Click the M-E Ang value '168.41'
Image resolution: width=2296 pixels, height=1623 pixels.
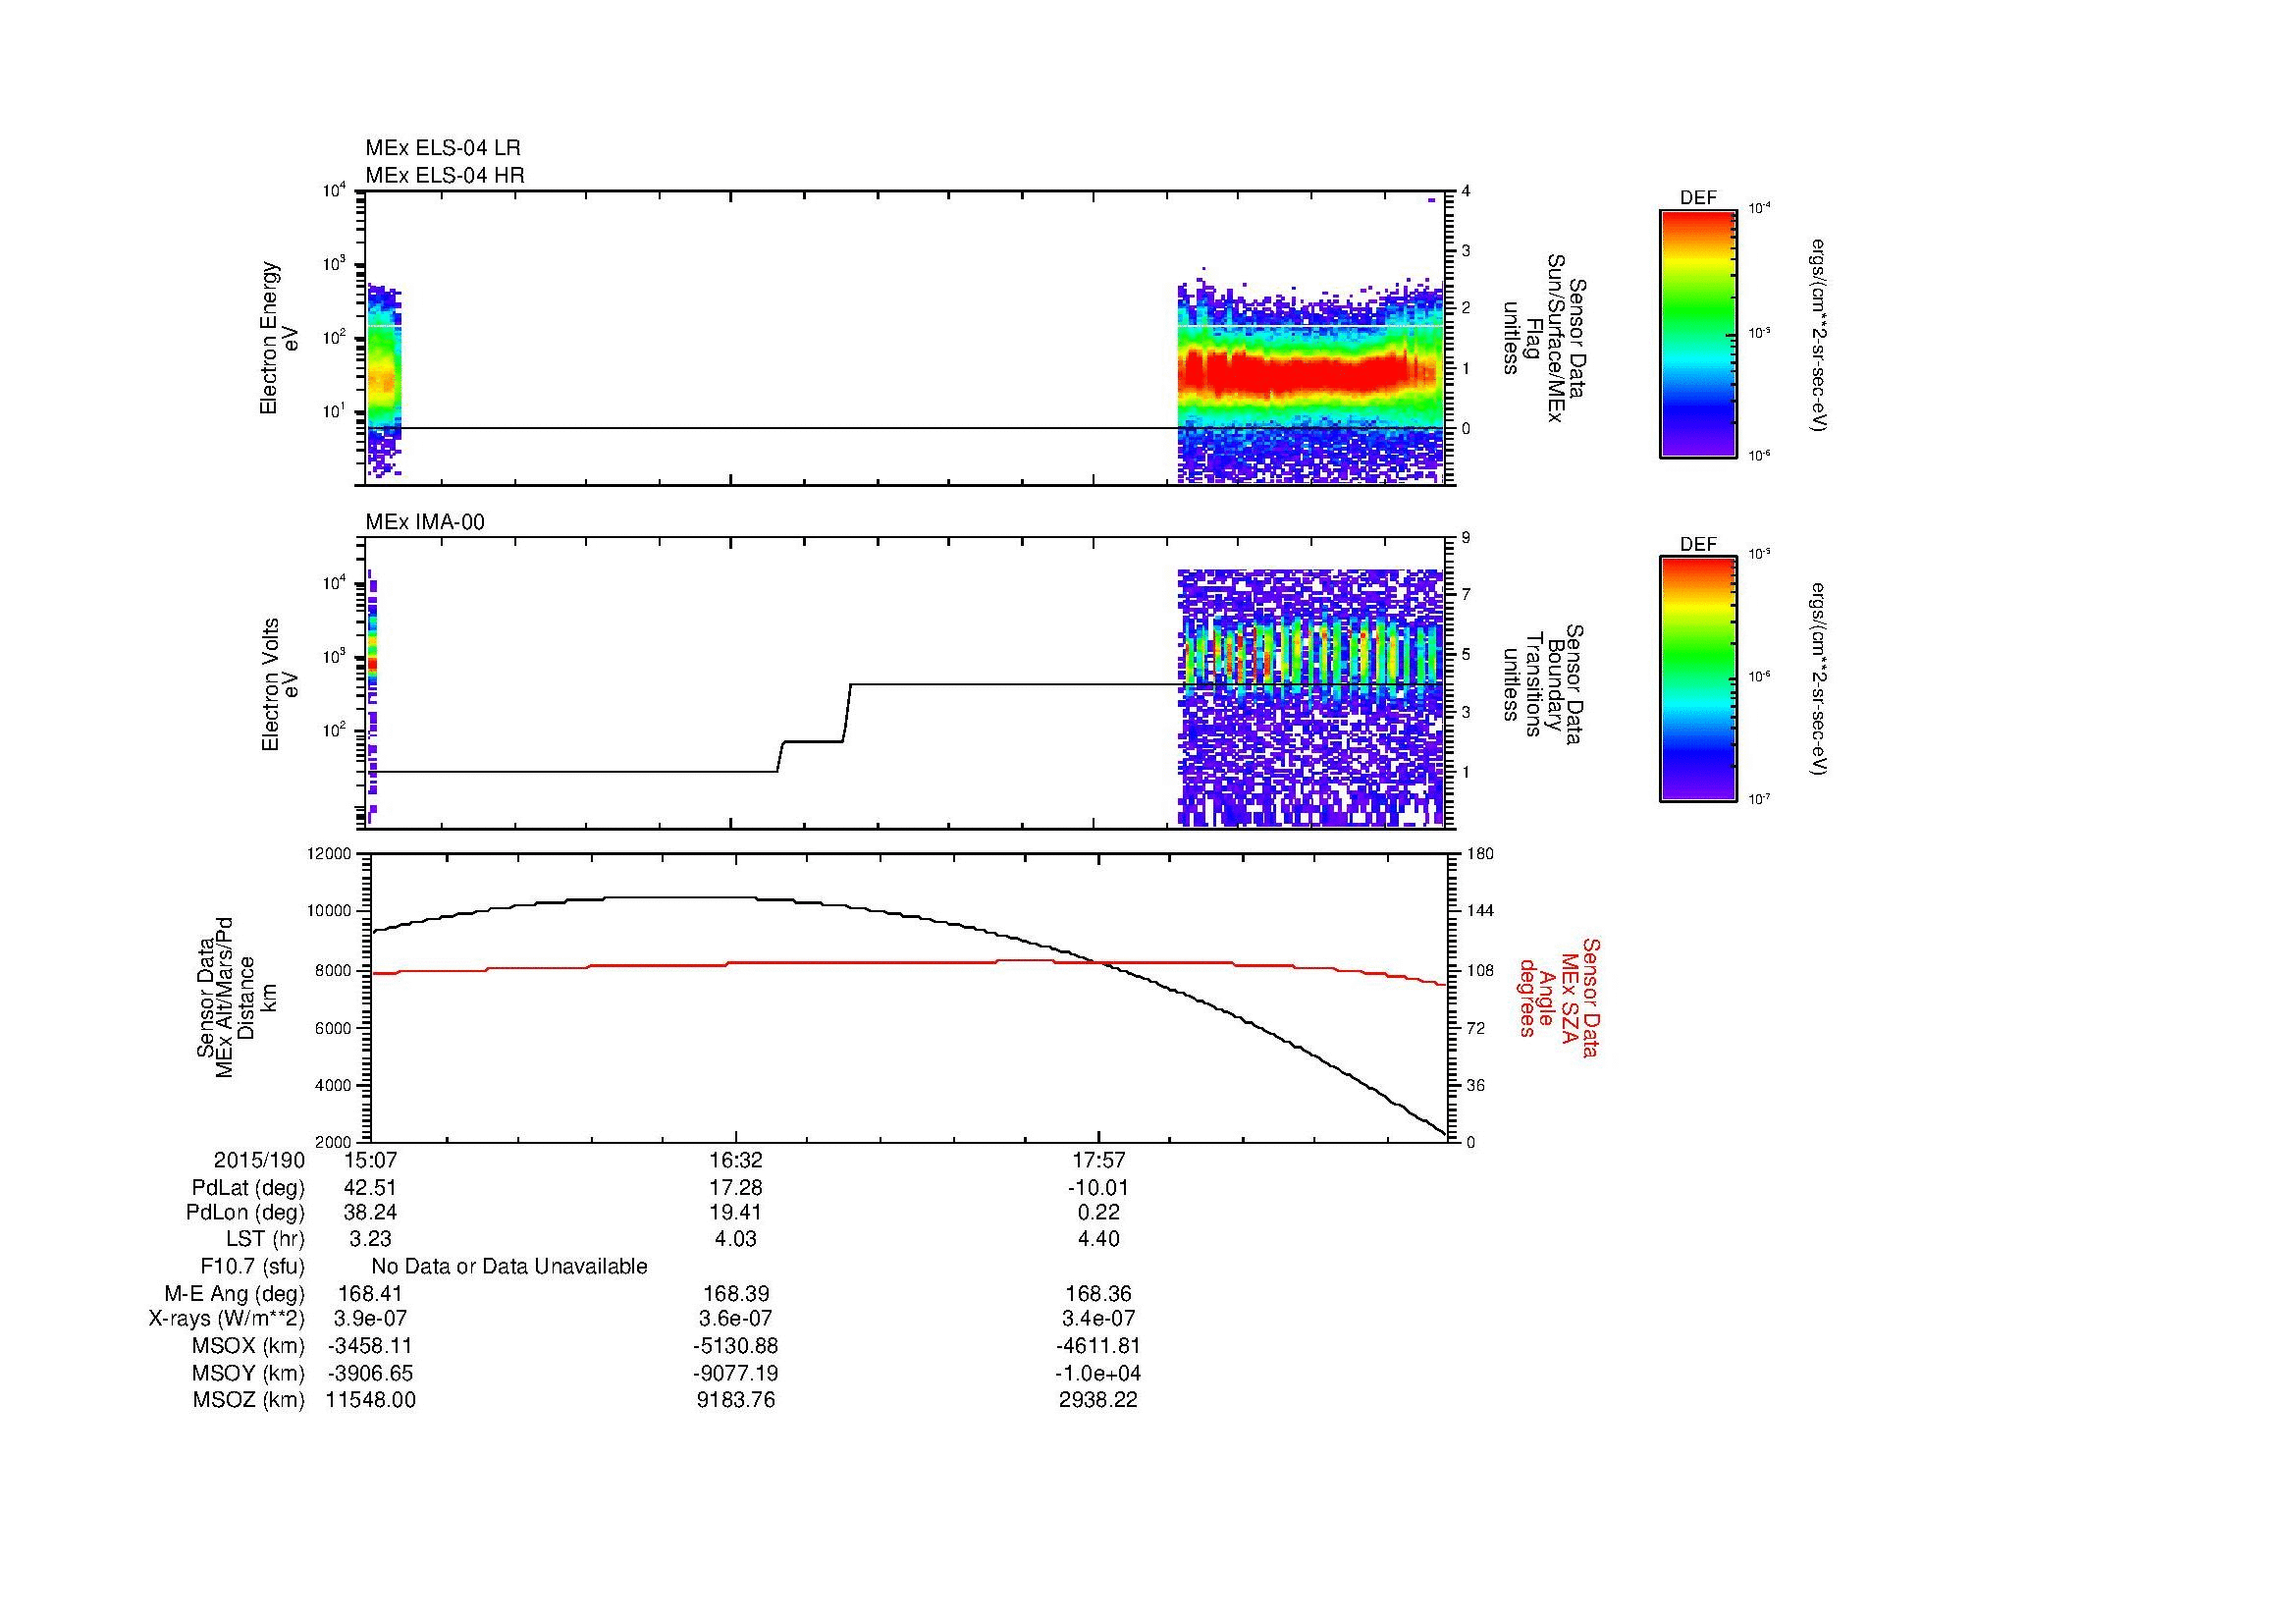(370, 1294)
